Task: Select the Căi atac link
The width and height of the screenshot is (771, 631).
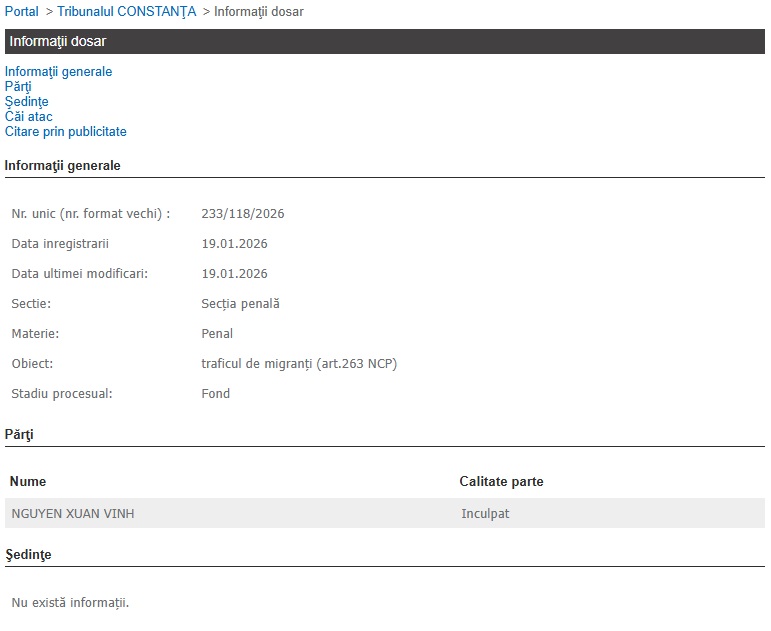Action: [28, 117]
